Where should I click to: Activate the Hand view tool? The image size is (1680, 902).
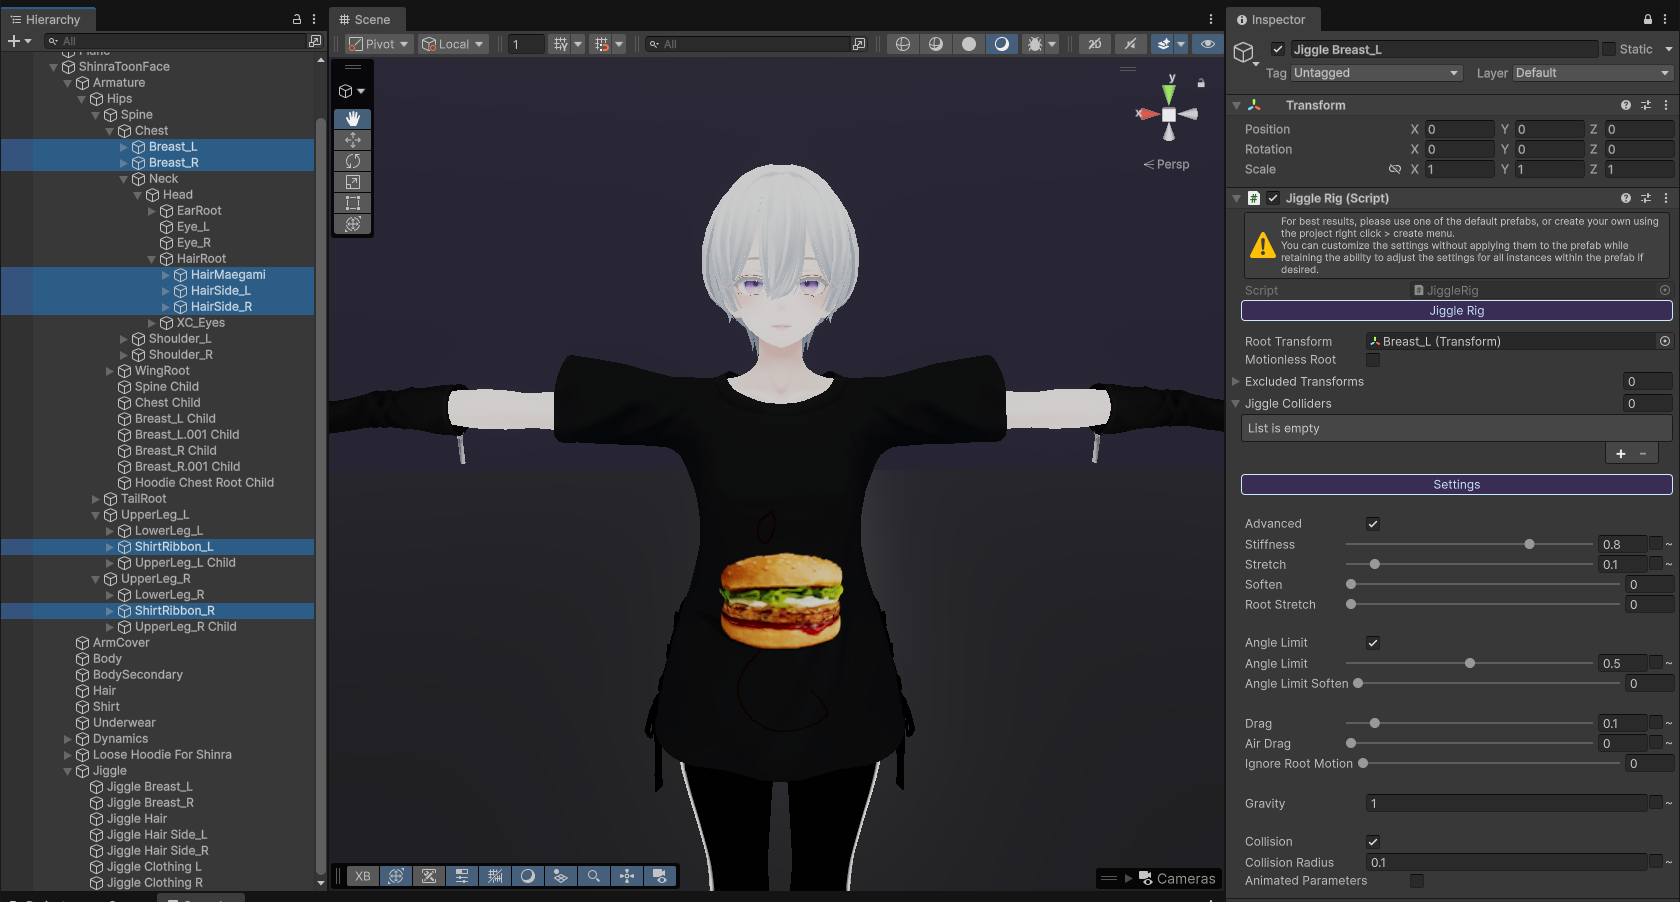point(353,119)
